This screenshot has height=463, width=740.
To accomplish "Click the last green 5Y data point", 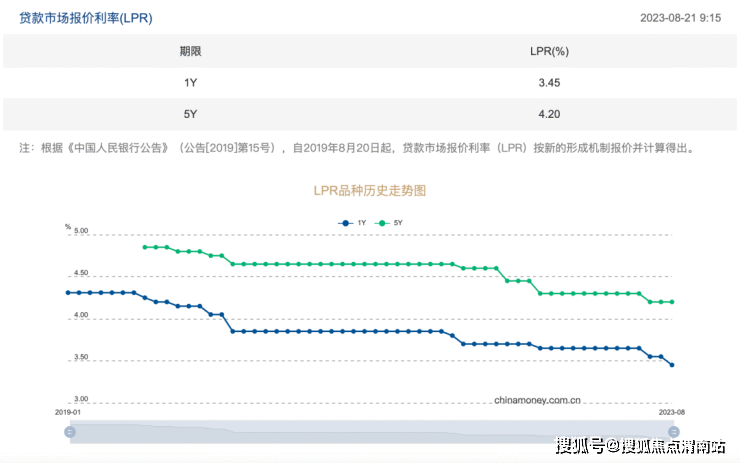I will click(672, 302).
